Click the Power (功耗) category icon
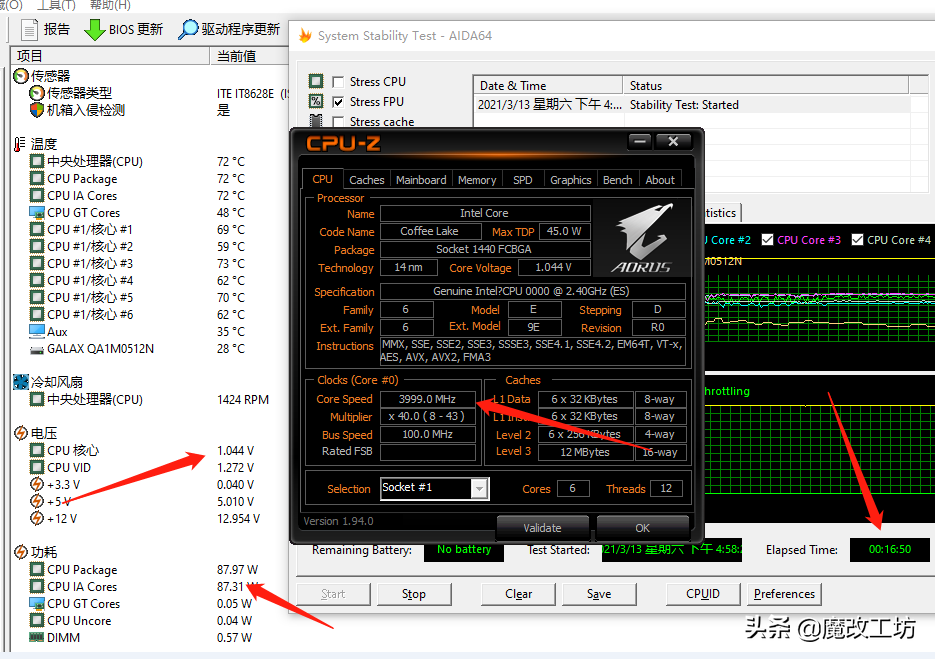935x659 pixels. [x=21, y=552]
